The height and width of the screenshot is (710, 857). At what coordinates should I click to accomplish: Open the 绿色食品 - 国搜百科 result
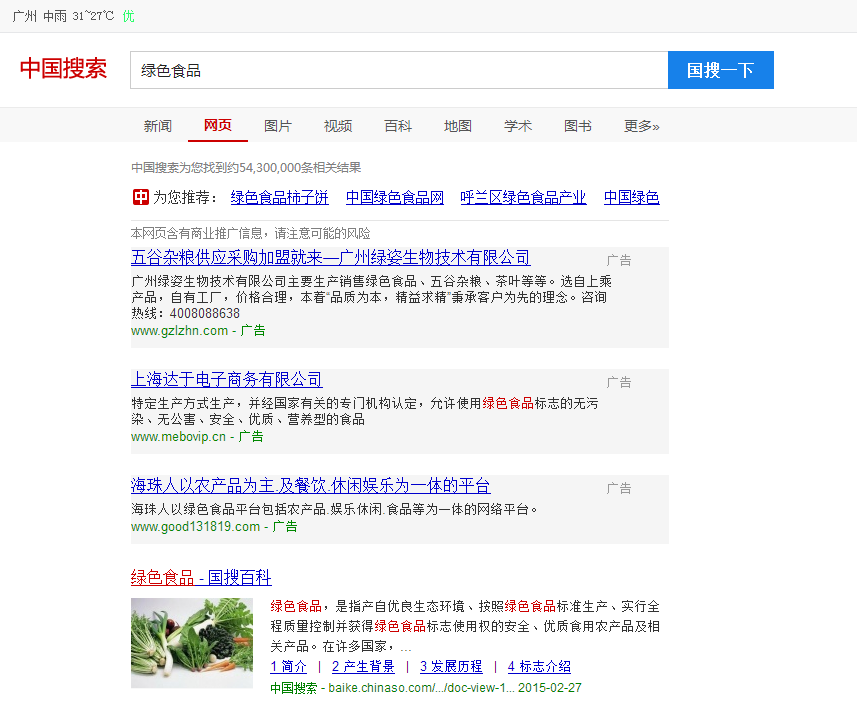point(201,577)
